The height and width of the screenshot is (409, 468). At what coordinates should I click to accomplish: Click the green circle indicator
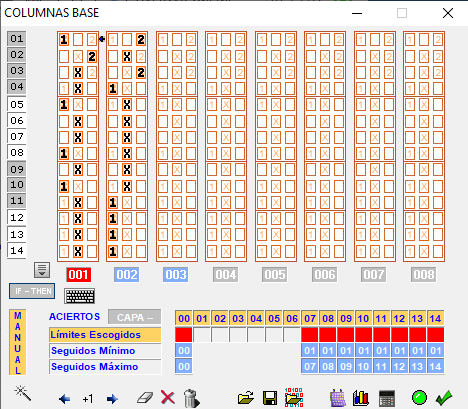point(419,398)
